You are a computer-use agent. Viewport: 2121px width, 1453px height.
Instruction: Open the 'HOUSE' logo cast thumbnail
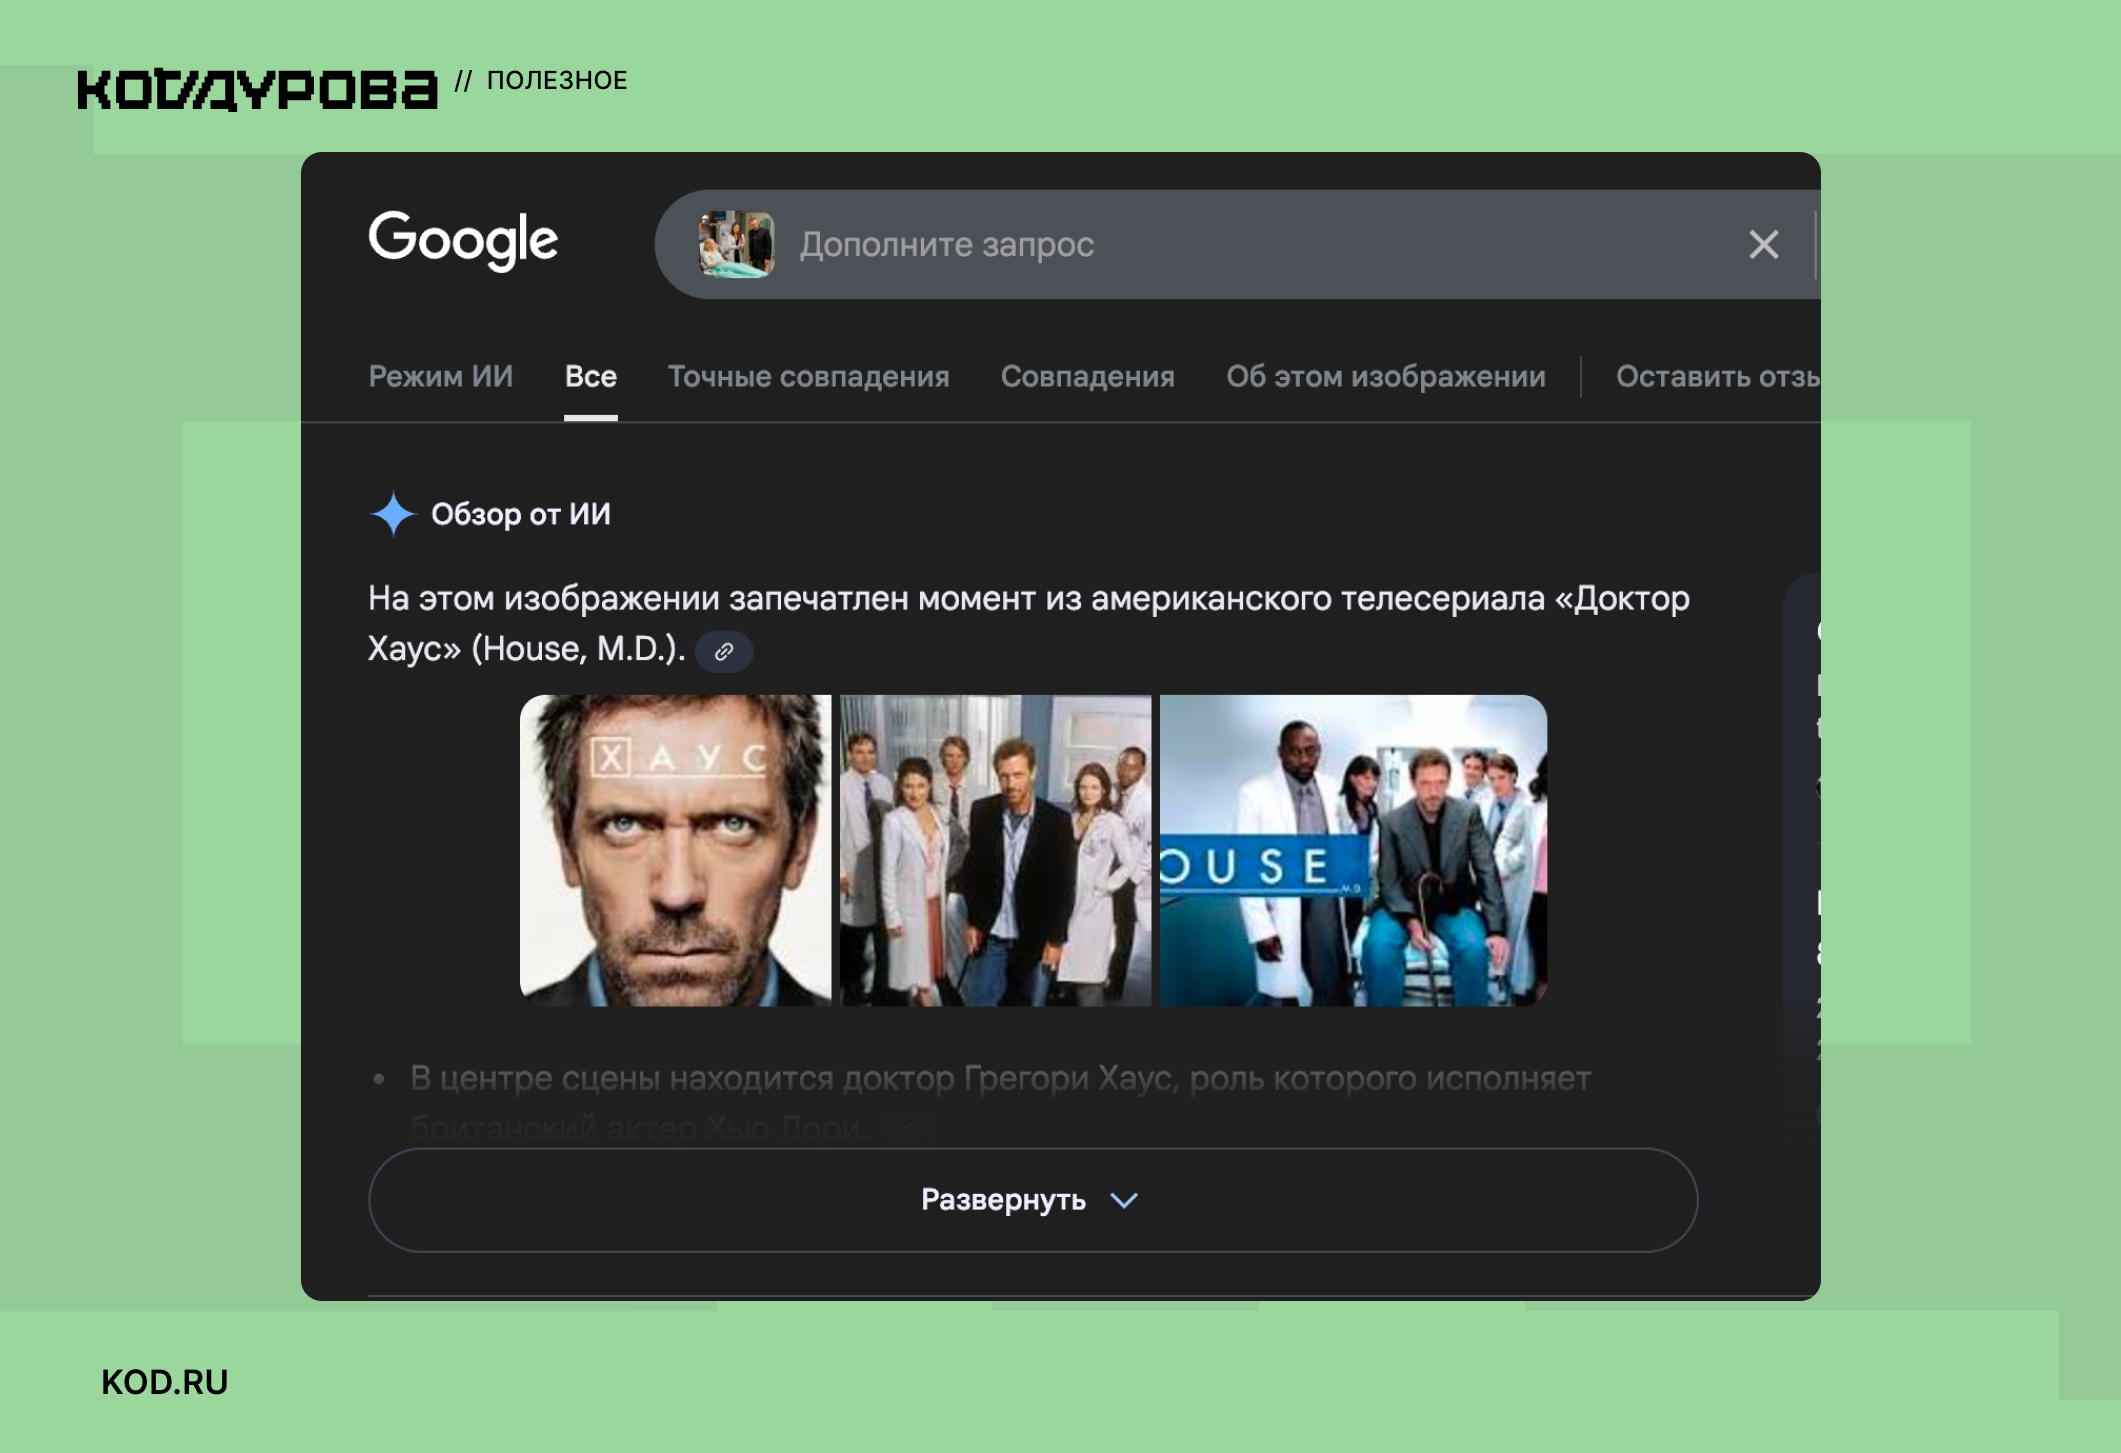point(1353,850)
